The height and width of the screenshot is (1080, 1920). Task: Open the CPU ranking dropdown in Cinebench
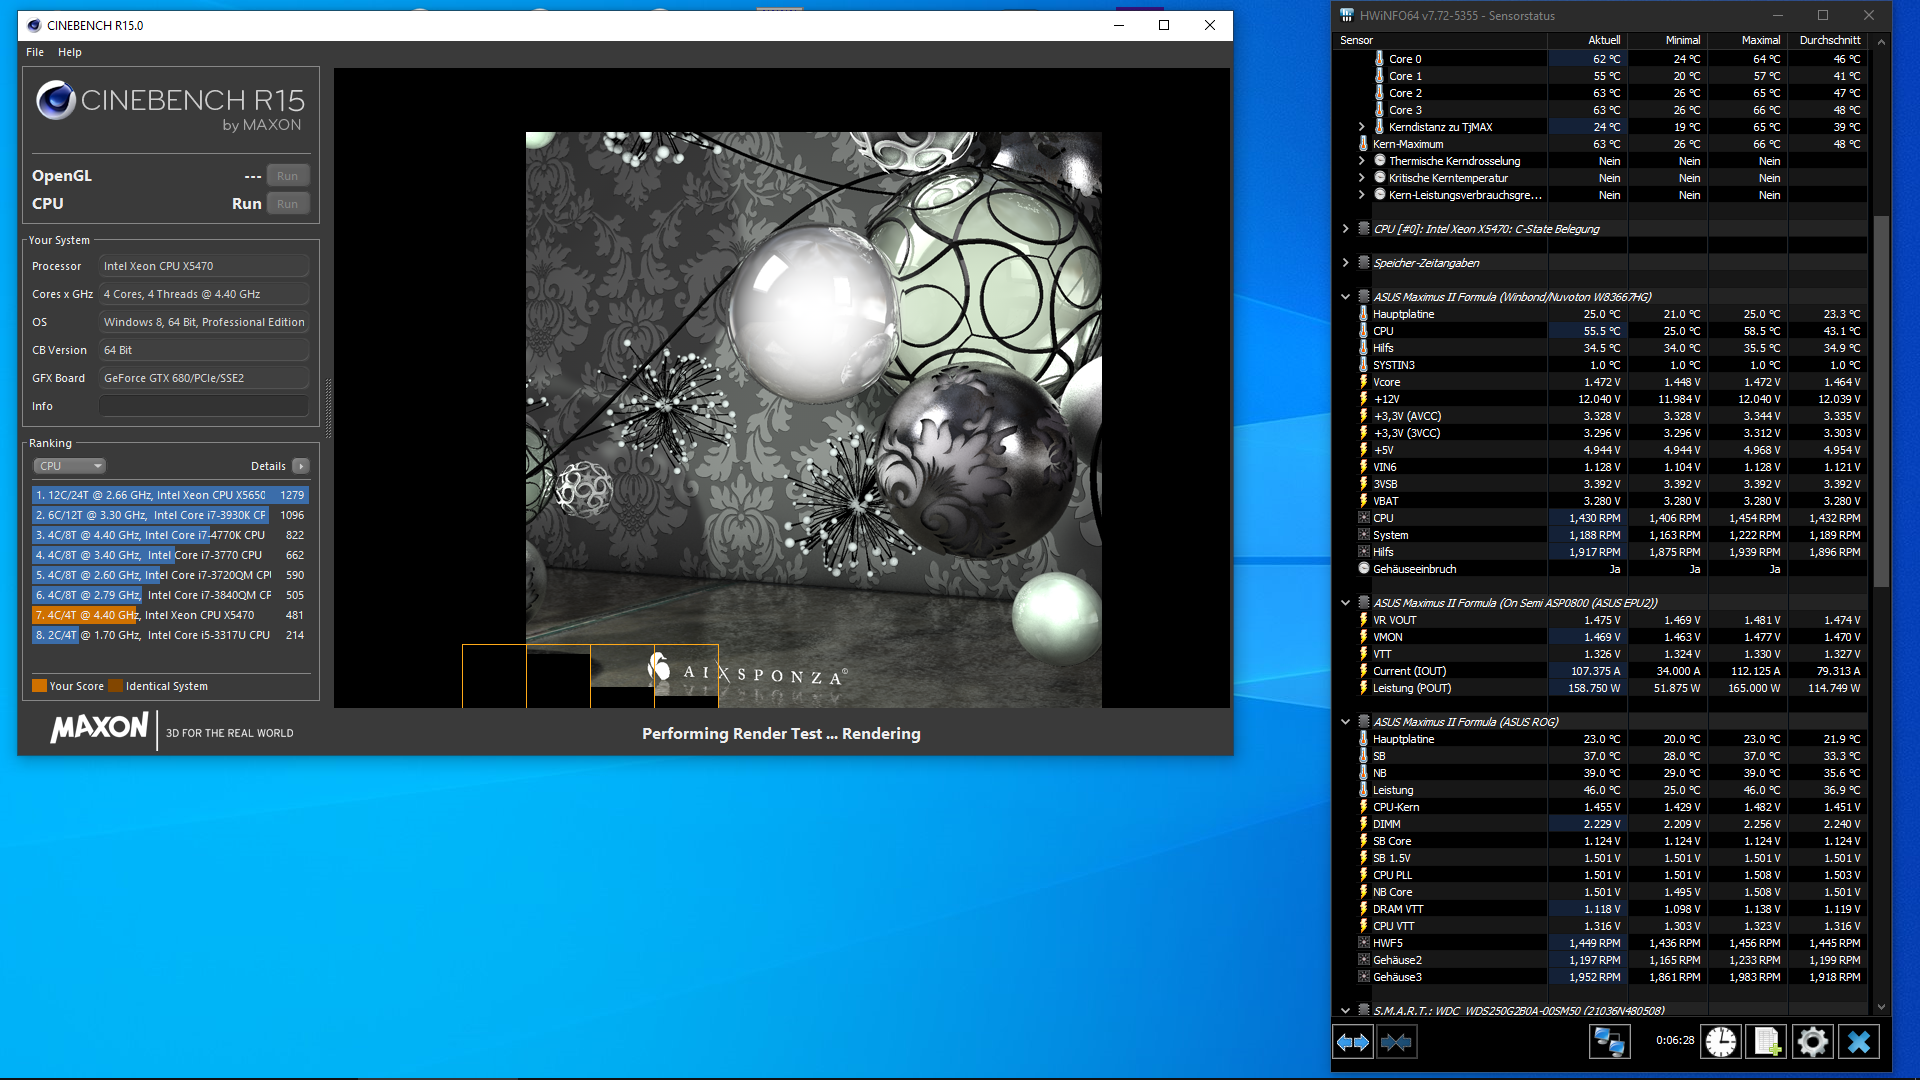pos(69,465)
